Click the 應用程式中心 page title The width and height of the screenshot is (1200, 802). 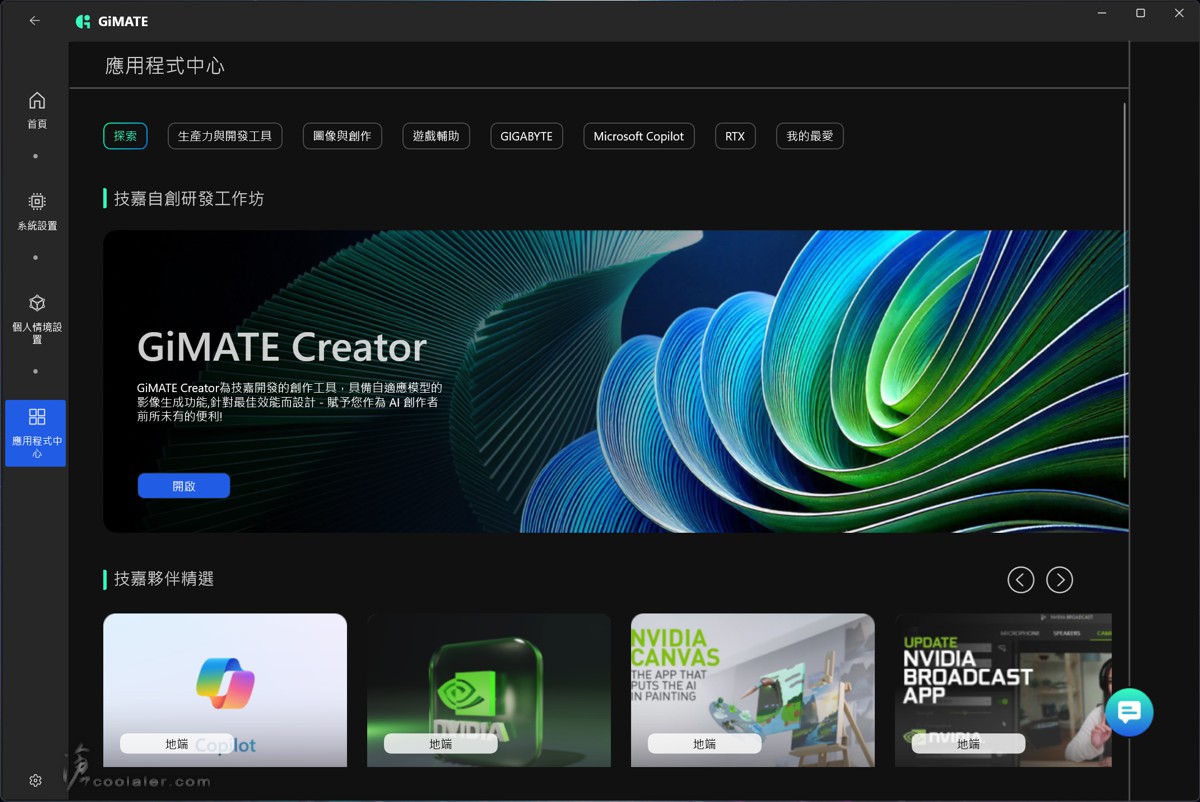165,66
